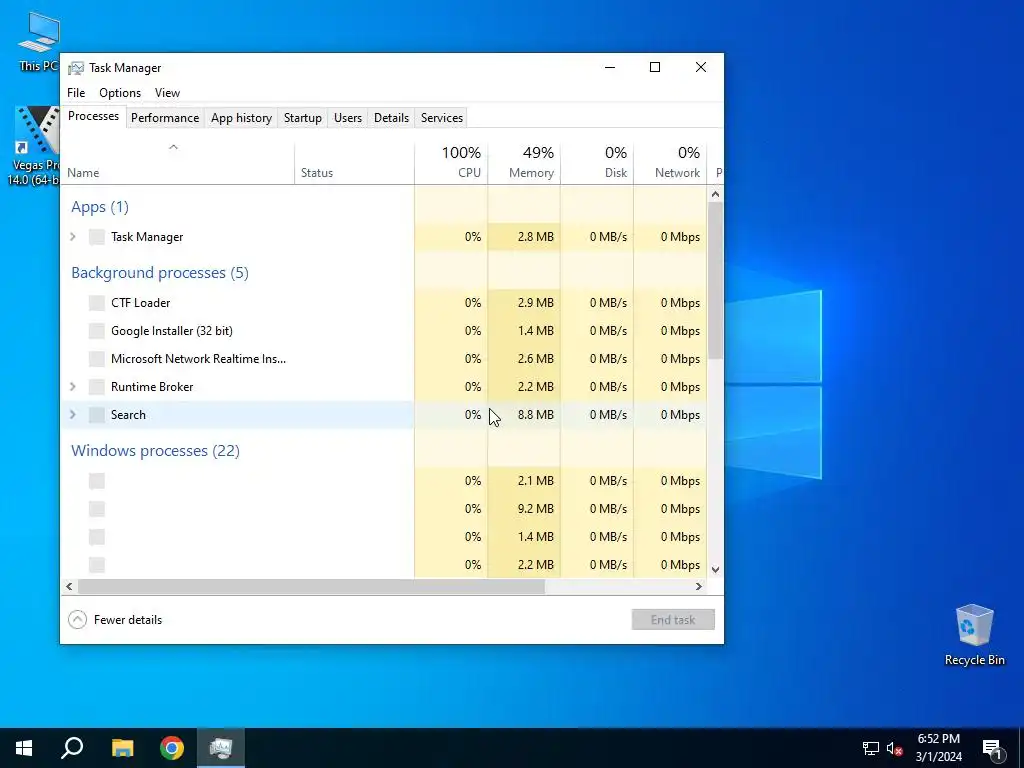Open taskbar Search magnifier
The height and width of the screenshot is (768, 1024).
pos(72,748)
